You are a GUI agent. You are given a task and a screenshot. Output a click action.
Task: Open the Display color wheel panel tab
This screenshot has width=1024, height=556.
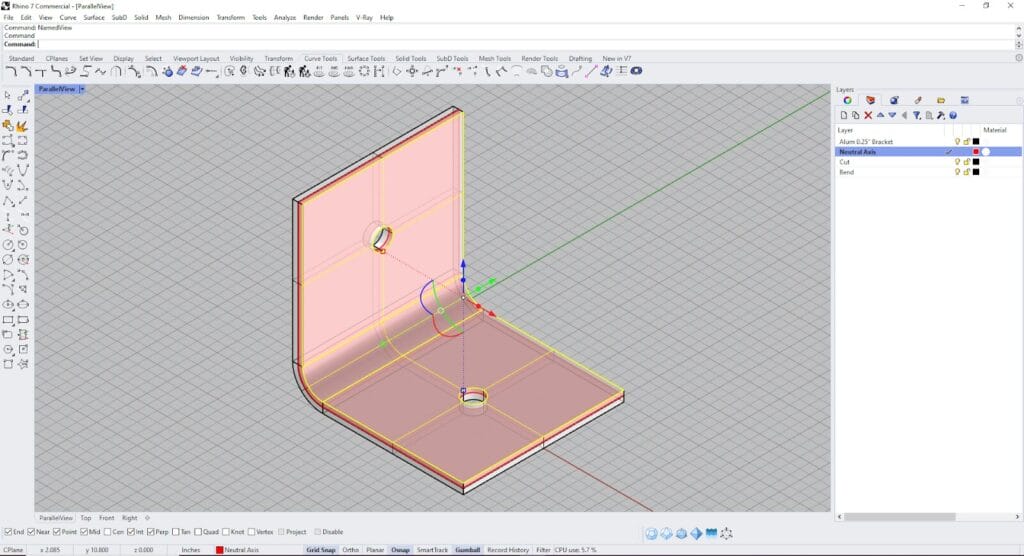(847, 100)
